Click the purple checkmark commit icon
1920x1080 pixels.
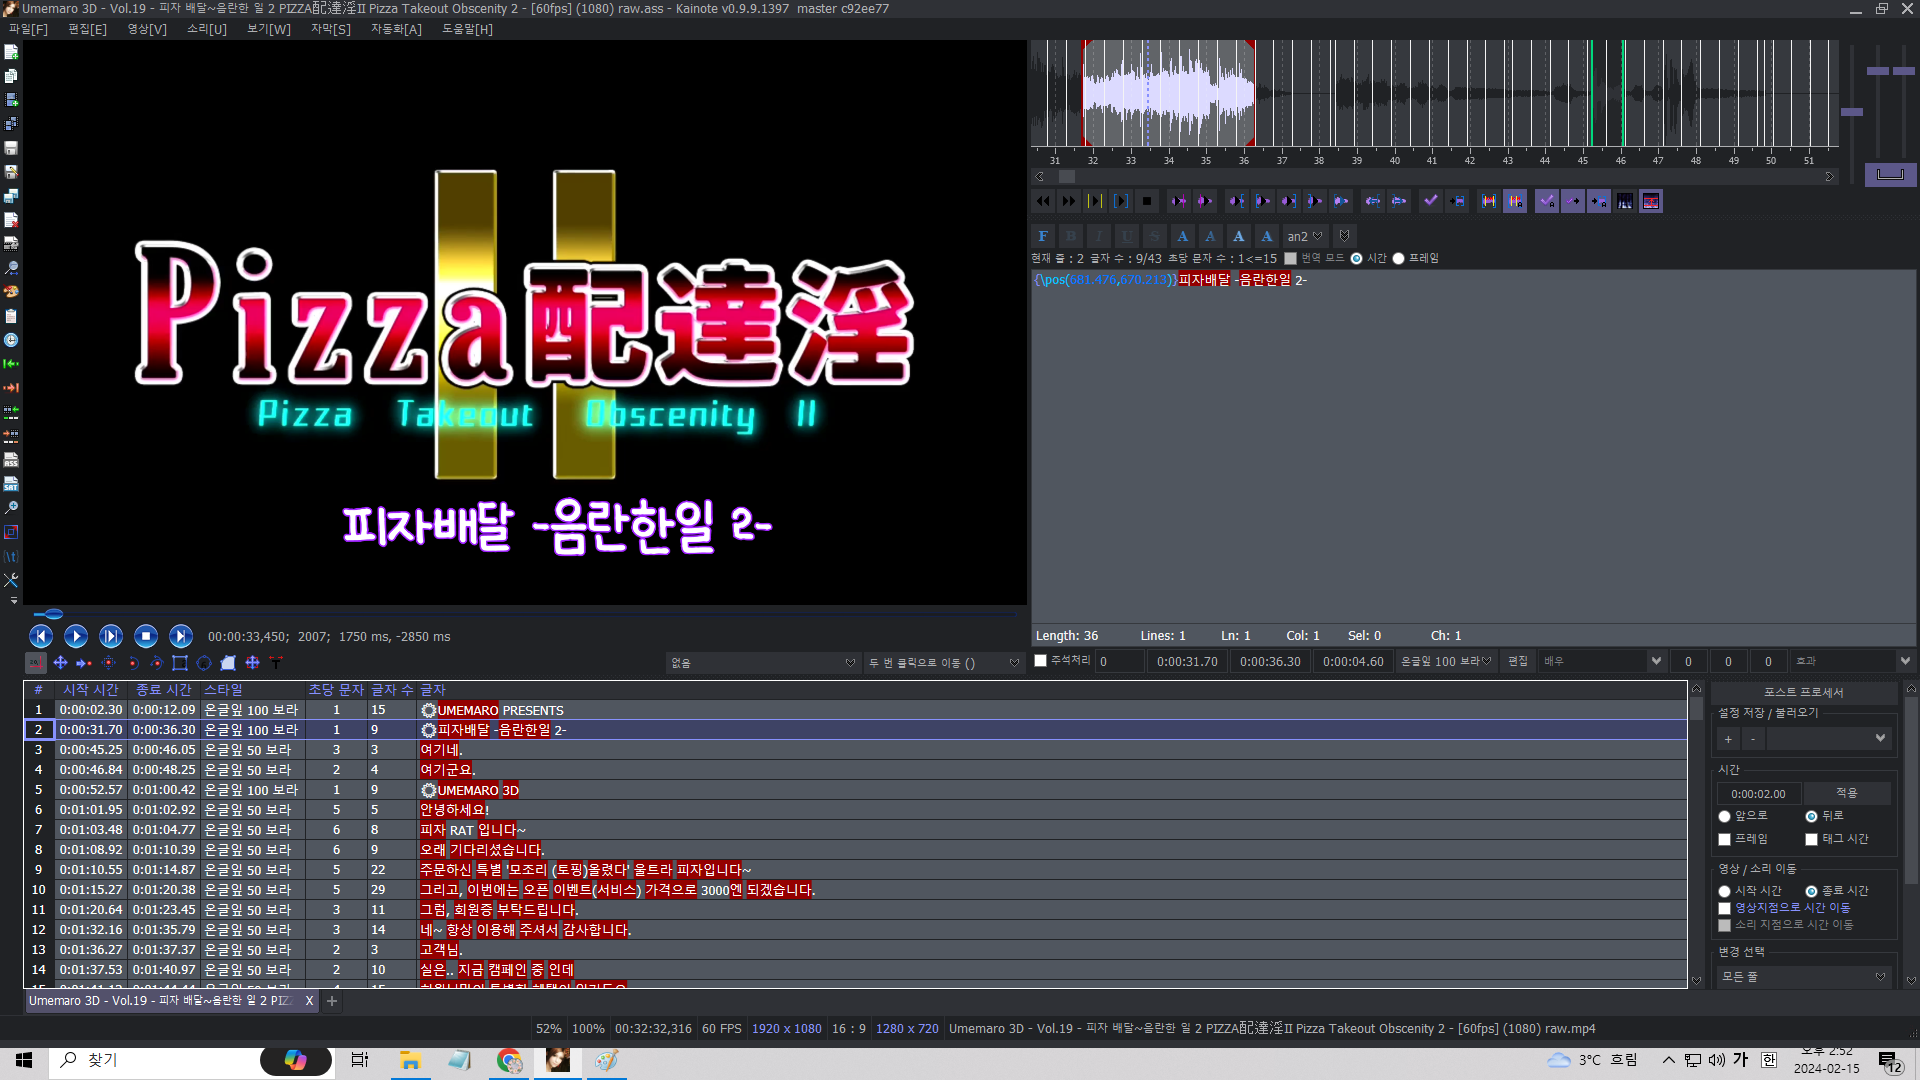[1431, 201]
